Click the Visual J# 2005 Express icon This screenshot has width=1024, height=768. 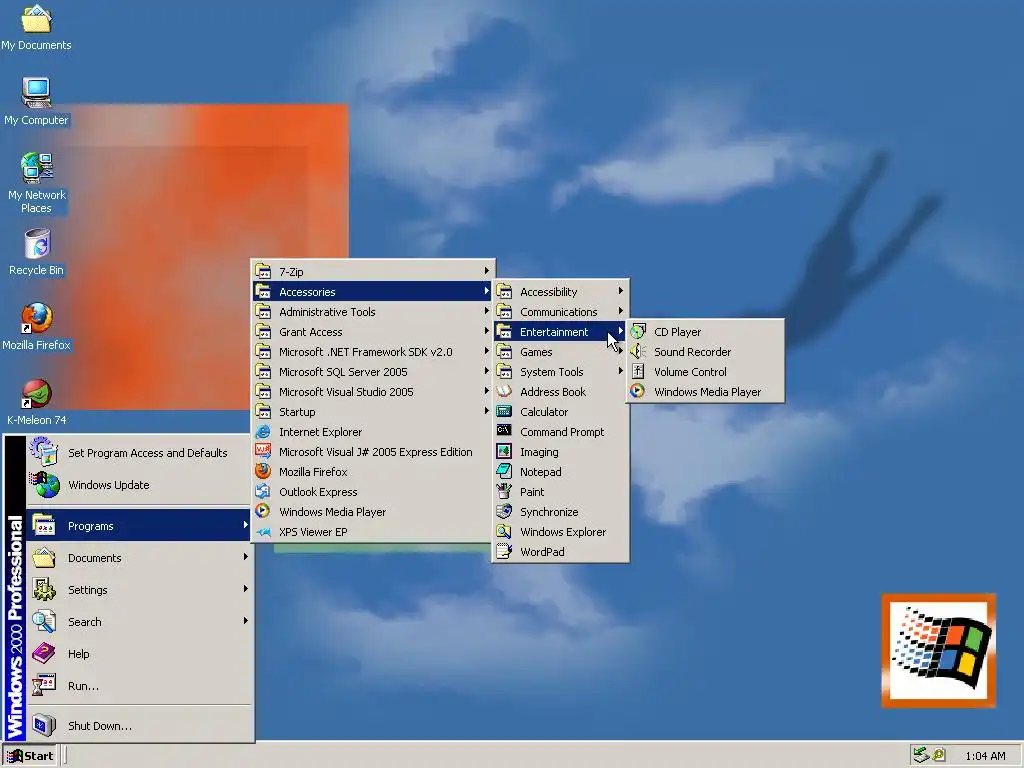point(263,451)
